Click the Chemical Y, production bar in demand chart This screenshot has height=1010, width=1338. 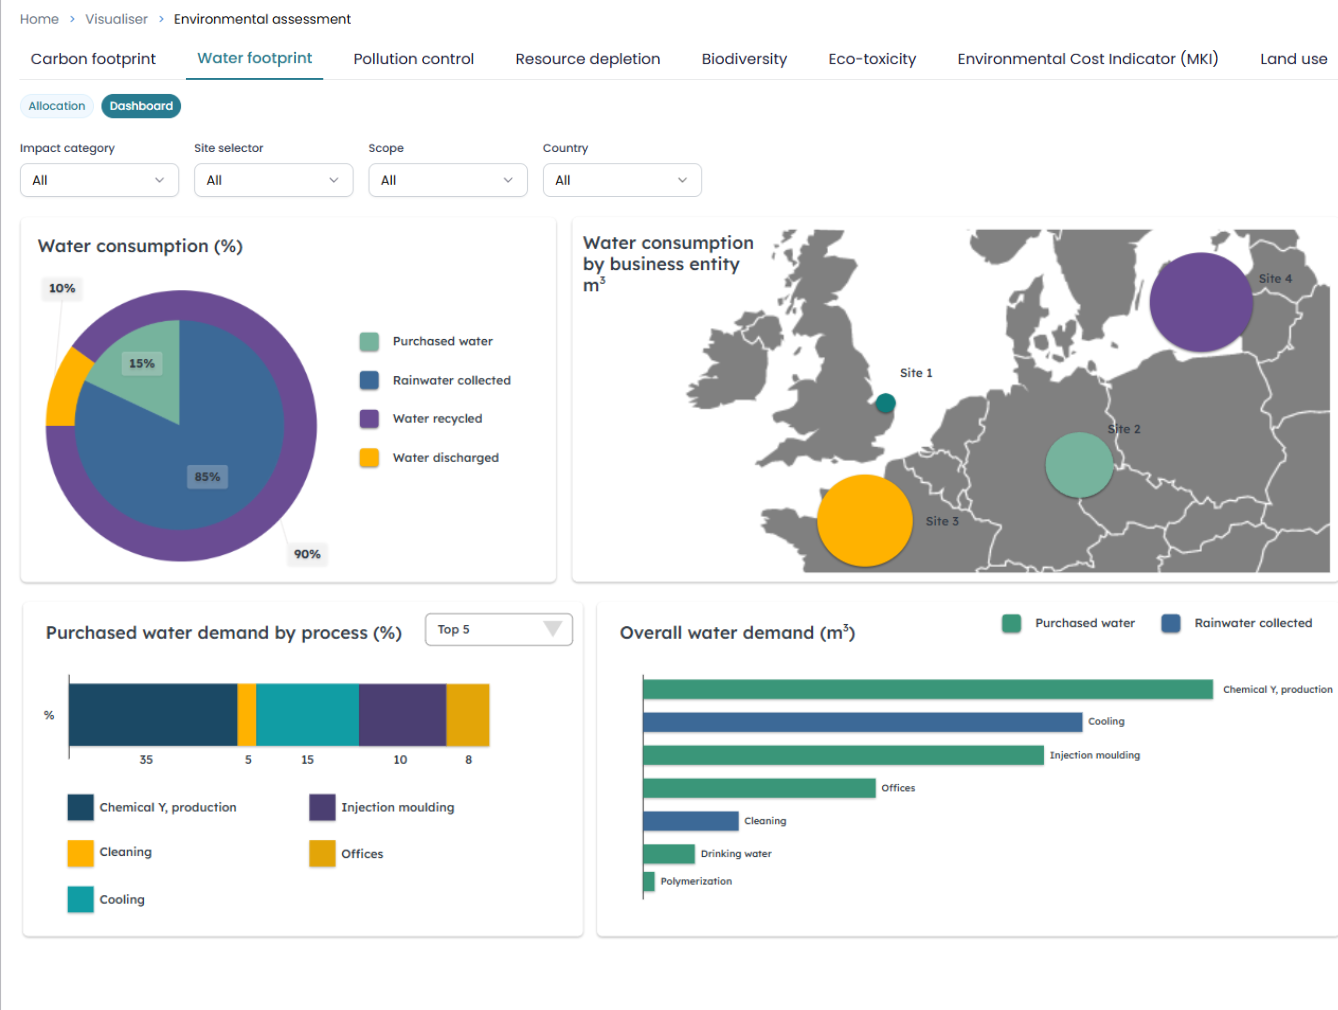pyautogui.click(x=927, y=689)
